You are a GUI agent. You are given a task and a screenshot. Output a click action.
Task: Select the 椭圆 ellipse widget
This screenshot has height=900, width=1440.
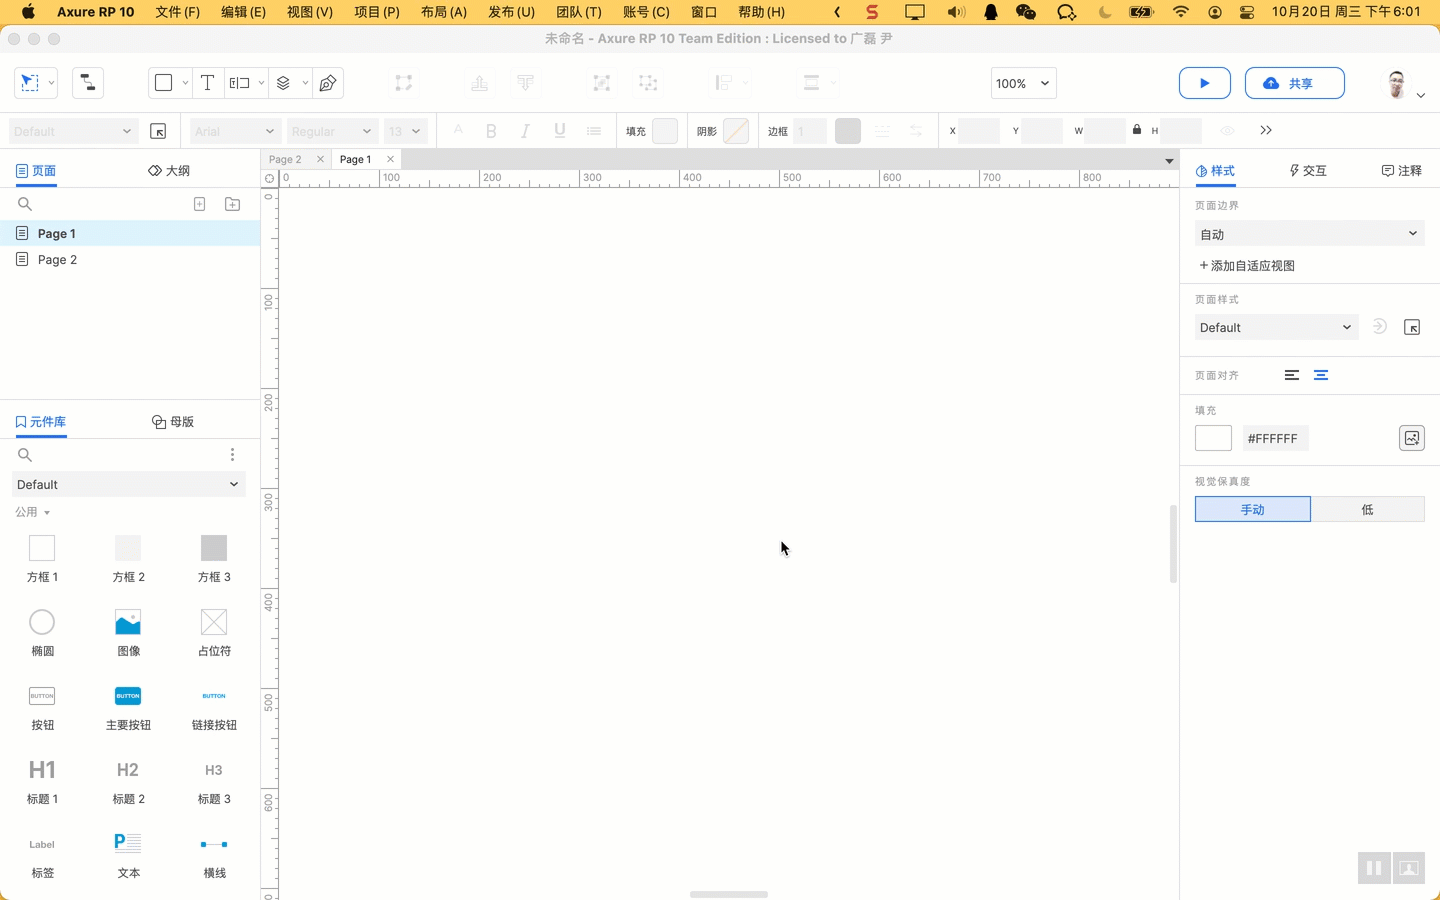click(x=42, y=633)
